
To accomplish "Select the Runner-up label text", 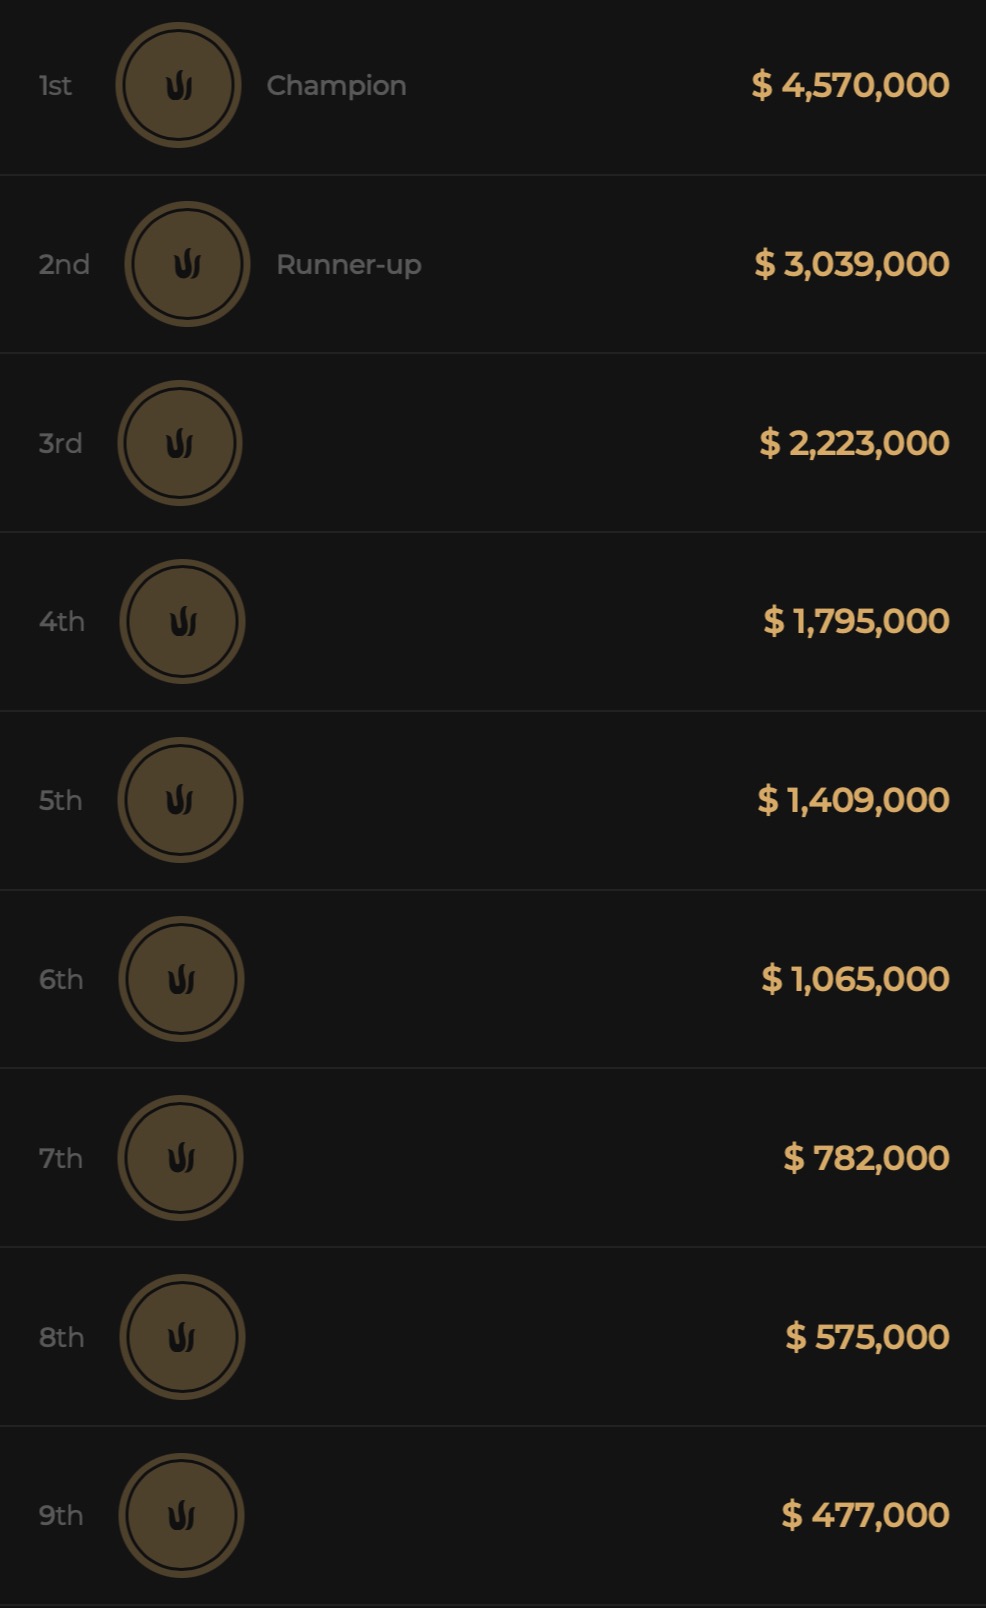I will pyautogui.click(x=348, y=265).
